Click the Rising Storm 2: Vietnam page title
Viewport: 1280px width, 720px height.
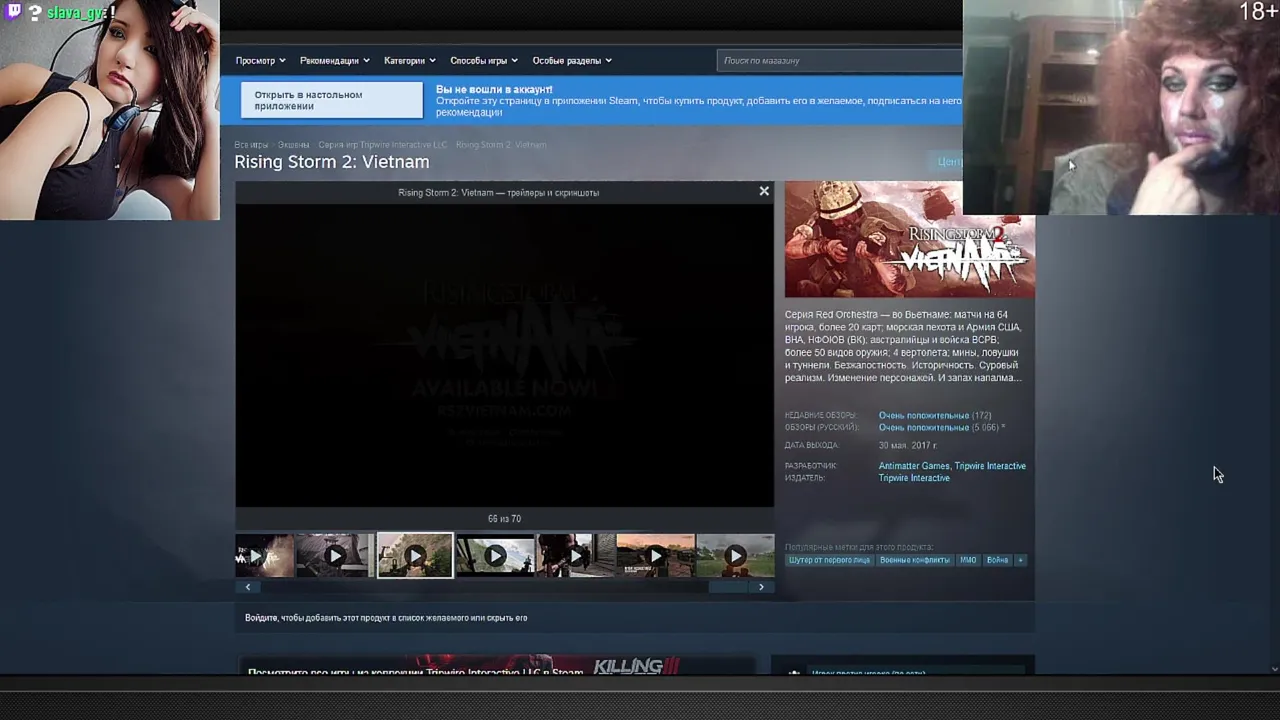click(x=332, y=162)
